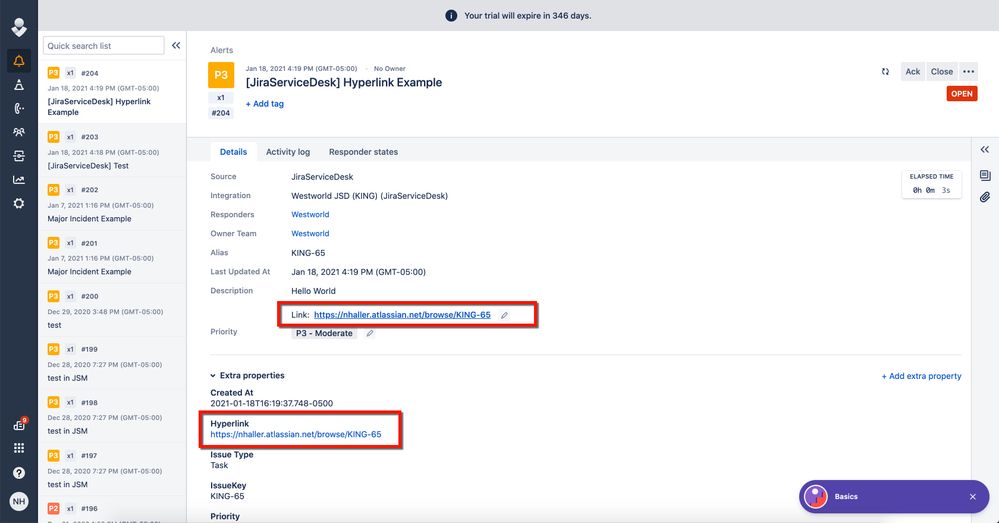Acknowledge the alert with Ack button
999x523 pixels.
point(912,71)
